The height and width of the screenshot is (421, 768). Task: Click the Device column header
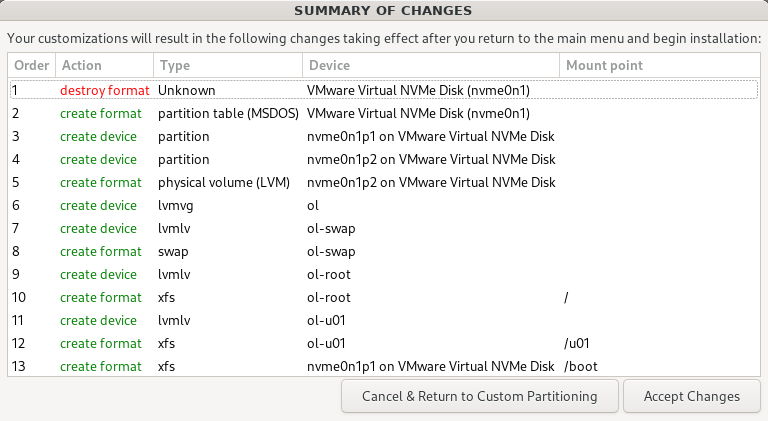click(430, 65)
